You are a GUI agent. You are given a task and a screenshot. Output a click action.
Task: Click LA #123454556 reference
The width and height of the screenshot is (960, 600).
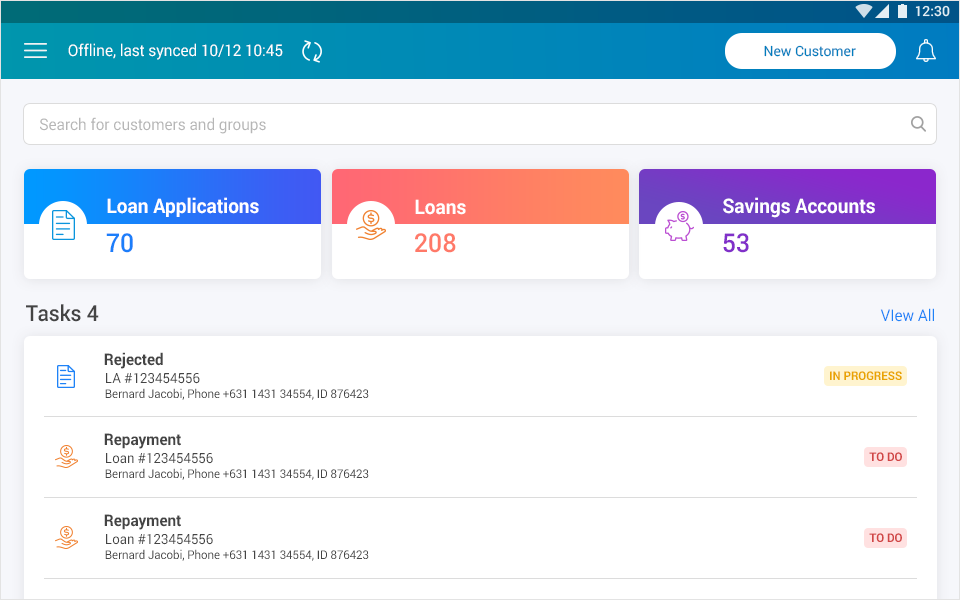click(x=152, y=378)
